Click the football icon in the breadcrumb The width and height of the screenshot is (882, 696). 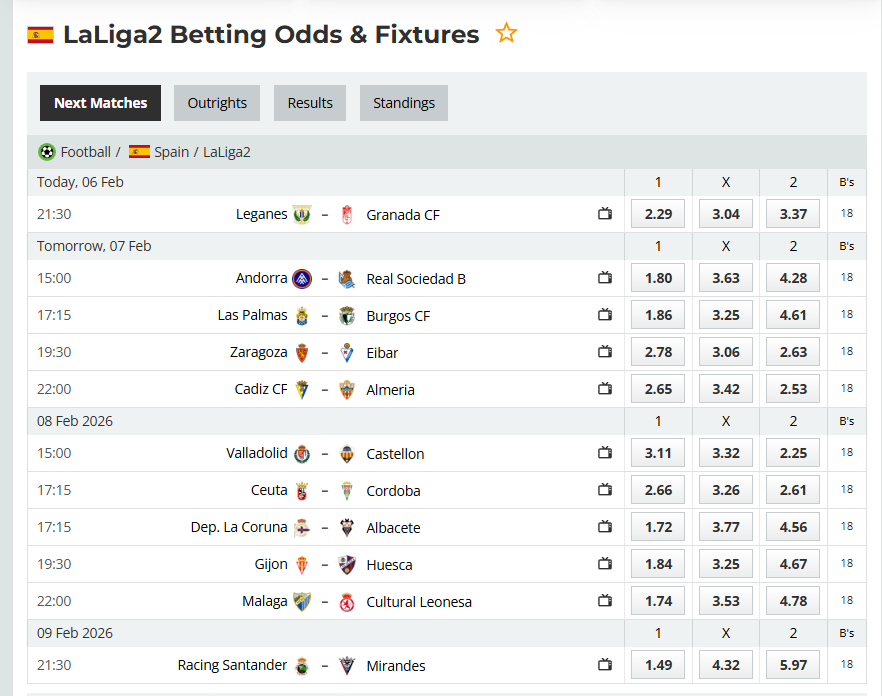pos(46,152)
